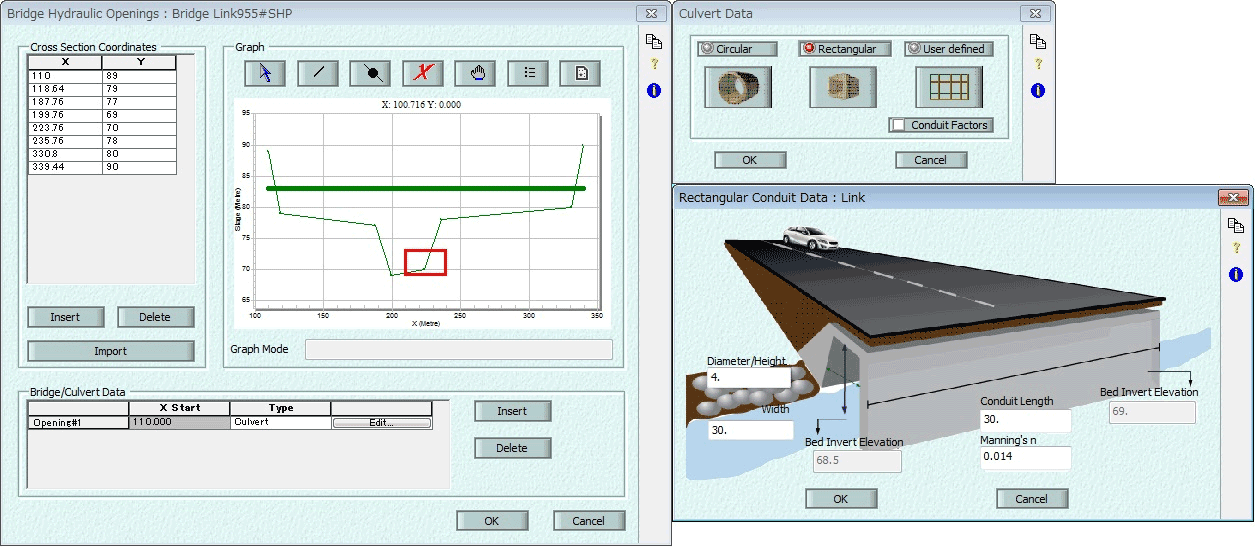Click the circular pipe culvert picture button

click(x=738, y=87)
